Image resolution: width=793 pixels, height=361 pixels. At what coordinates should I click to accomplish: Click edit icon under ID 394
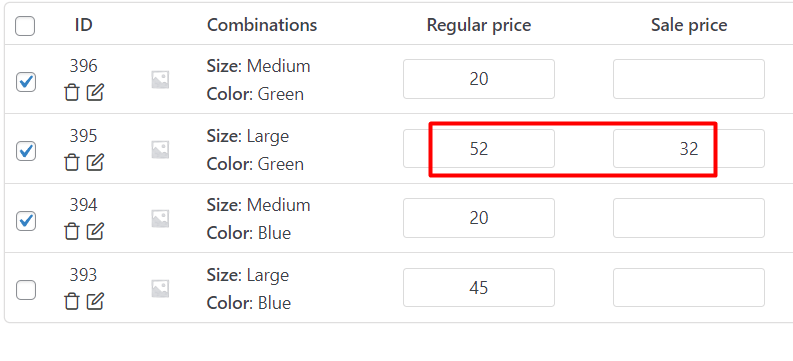tap(95, 232)
